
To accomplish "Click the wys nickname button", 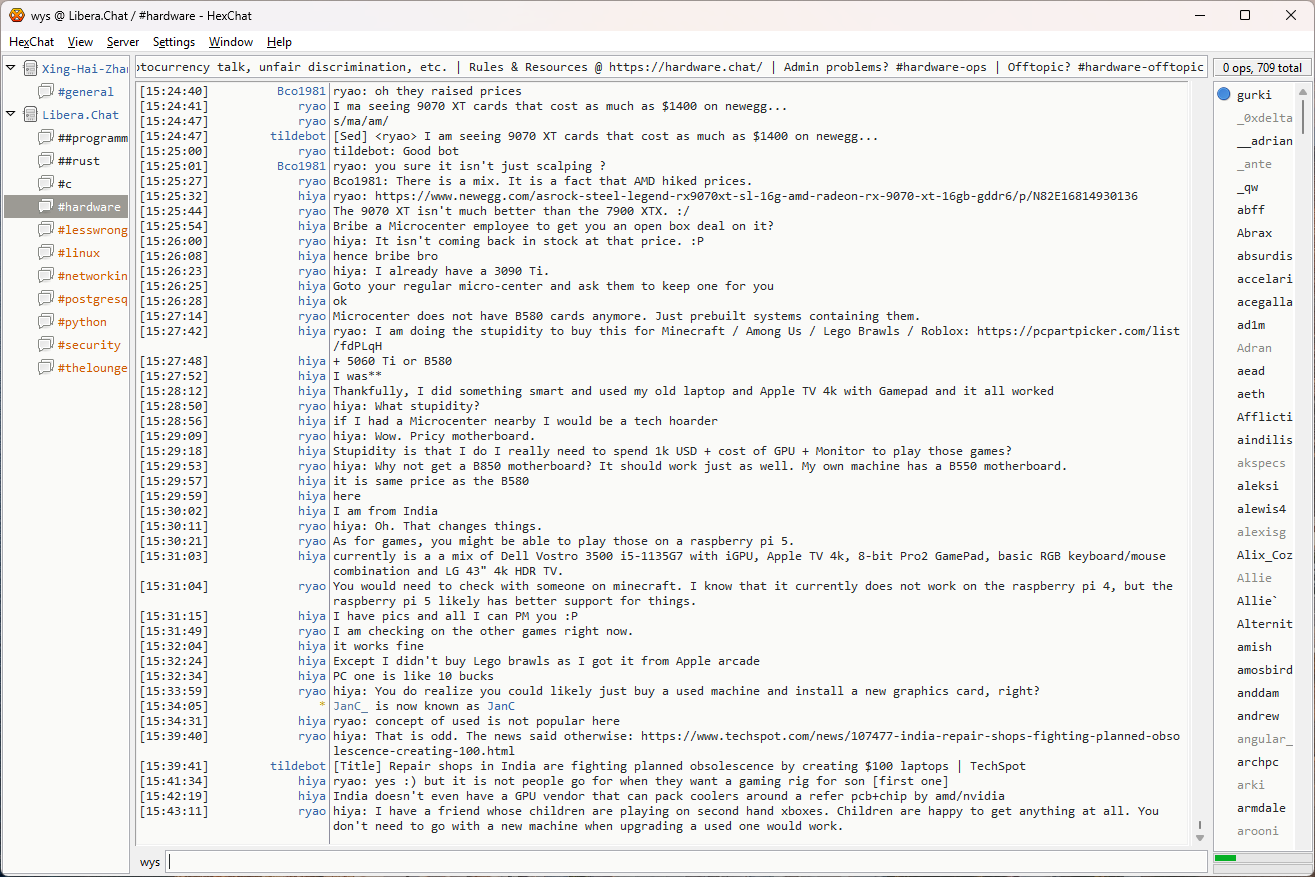I will [x=150, y=862].
